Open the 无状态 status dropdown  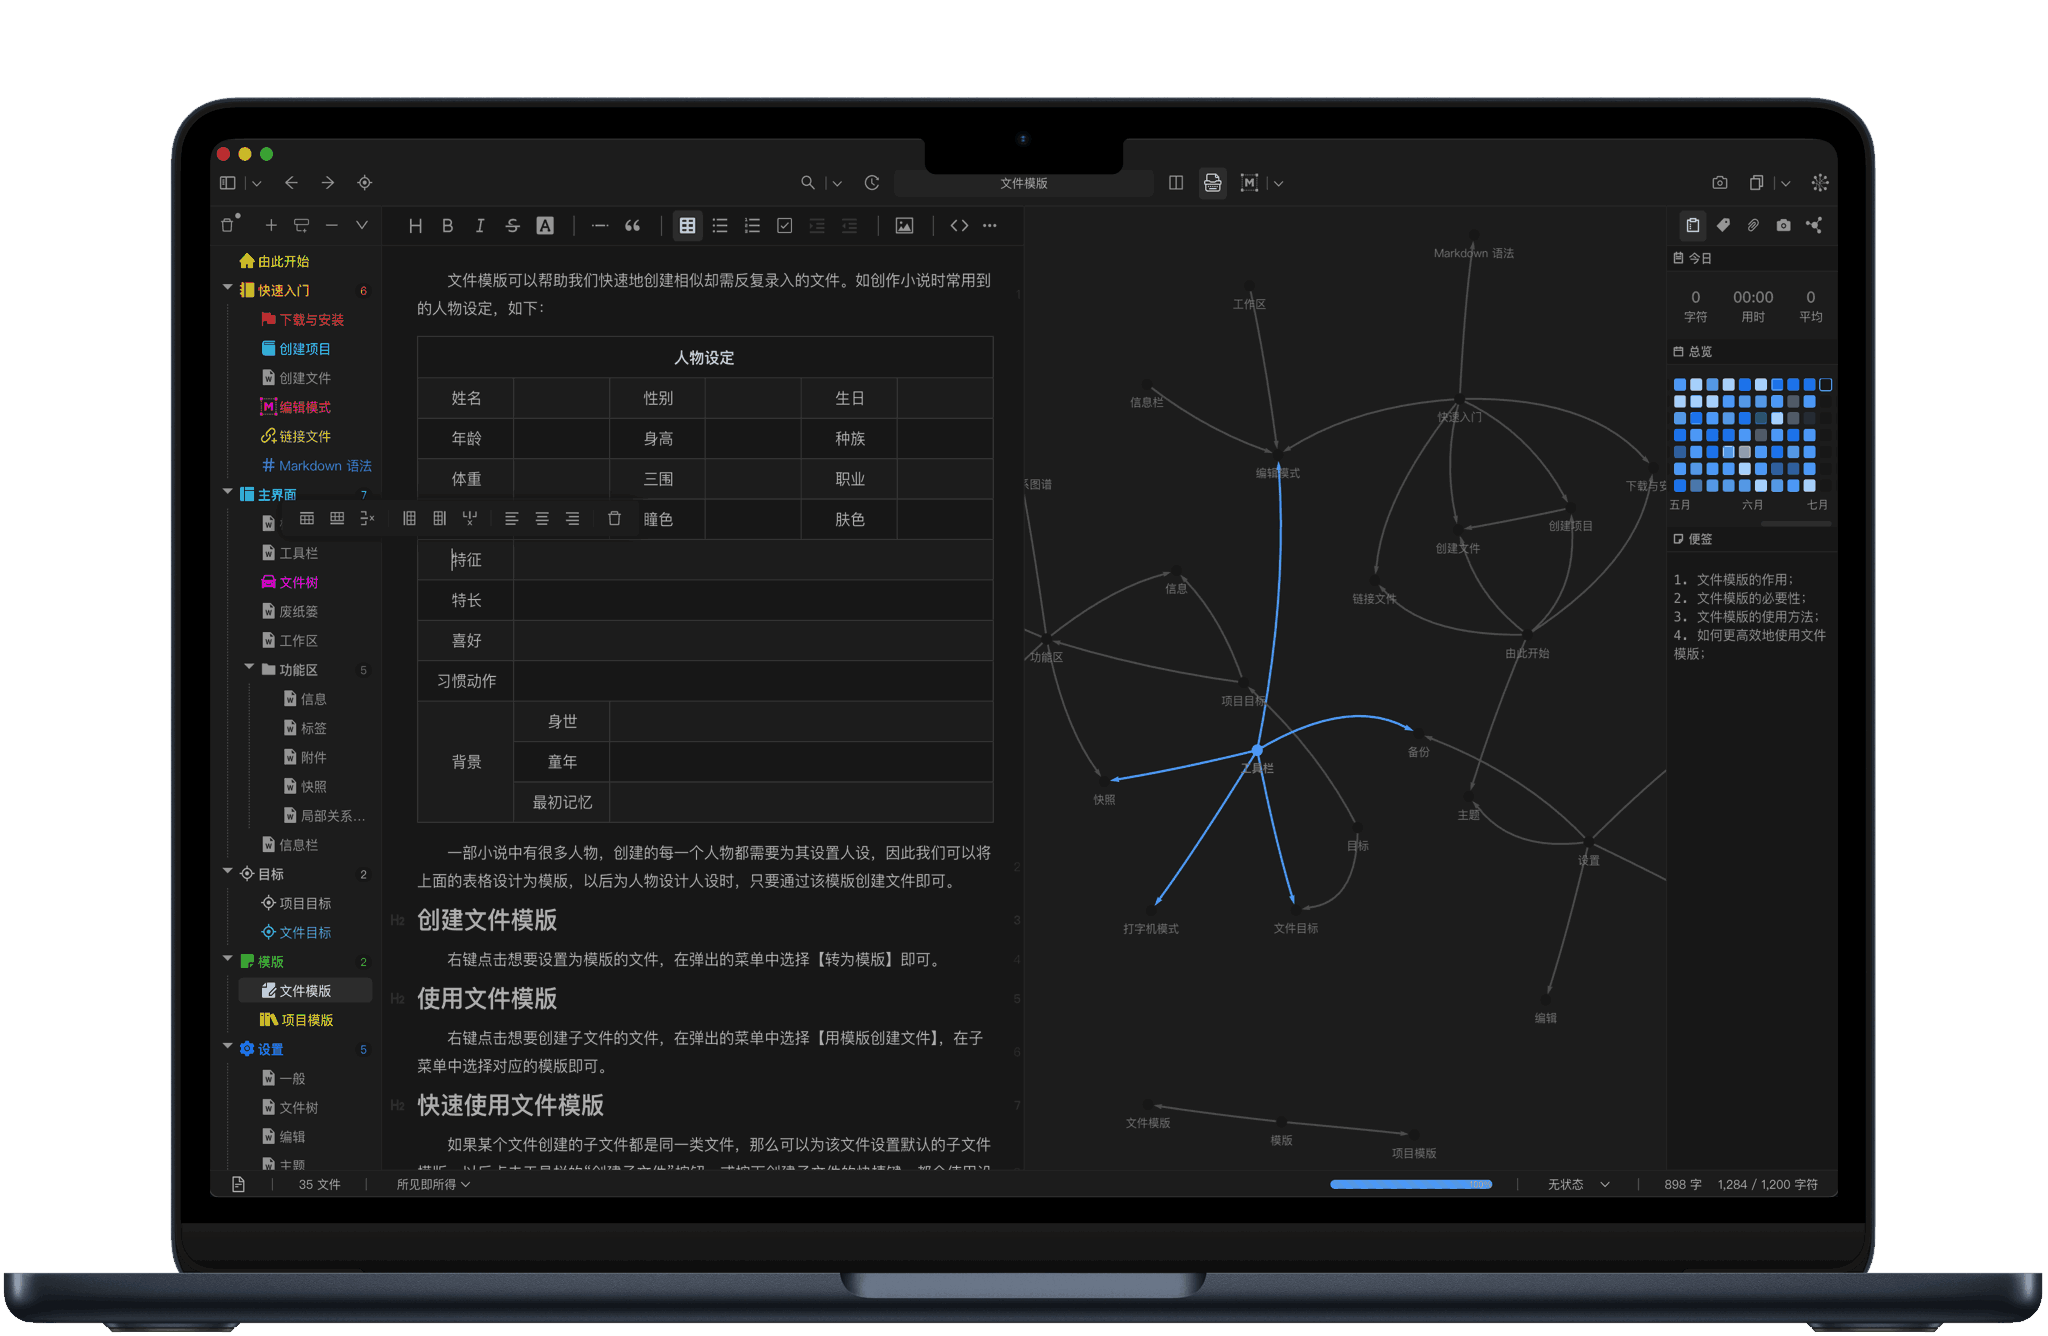1578,1184
